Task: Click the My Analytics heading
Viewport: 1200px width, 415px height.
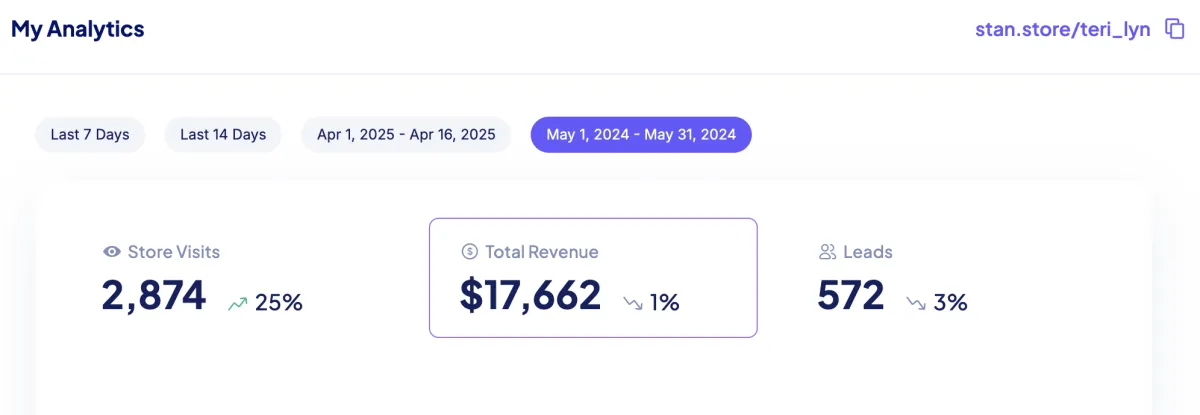Action: coord(78,30)
